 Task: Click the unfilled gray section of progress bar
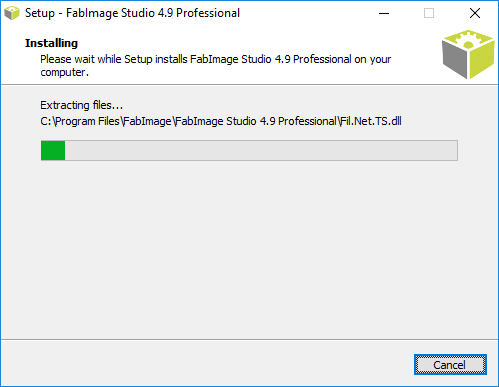pyautogui.click(x=261, y=151)
